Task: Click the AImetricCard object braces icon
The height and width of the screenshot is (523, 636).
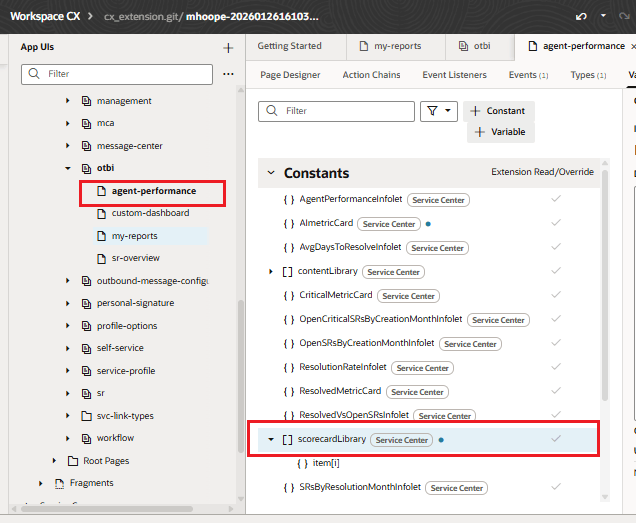Action: pyautogui.click(x=289, y=224)
